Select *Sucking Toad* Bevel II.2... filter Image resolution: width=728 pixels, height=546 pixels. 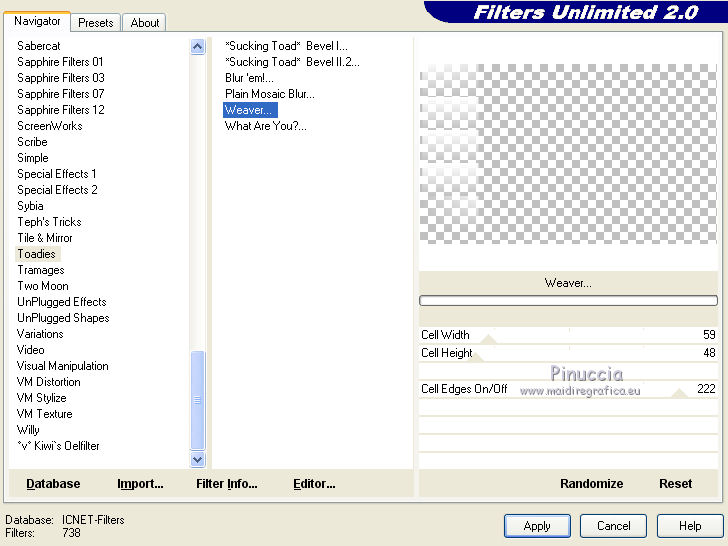click(292, 62)
